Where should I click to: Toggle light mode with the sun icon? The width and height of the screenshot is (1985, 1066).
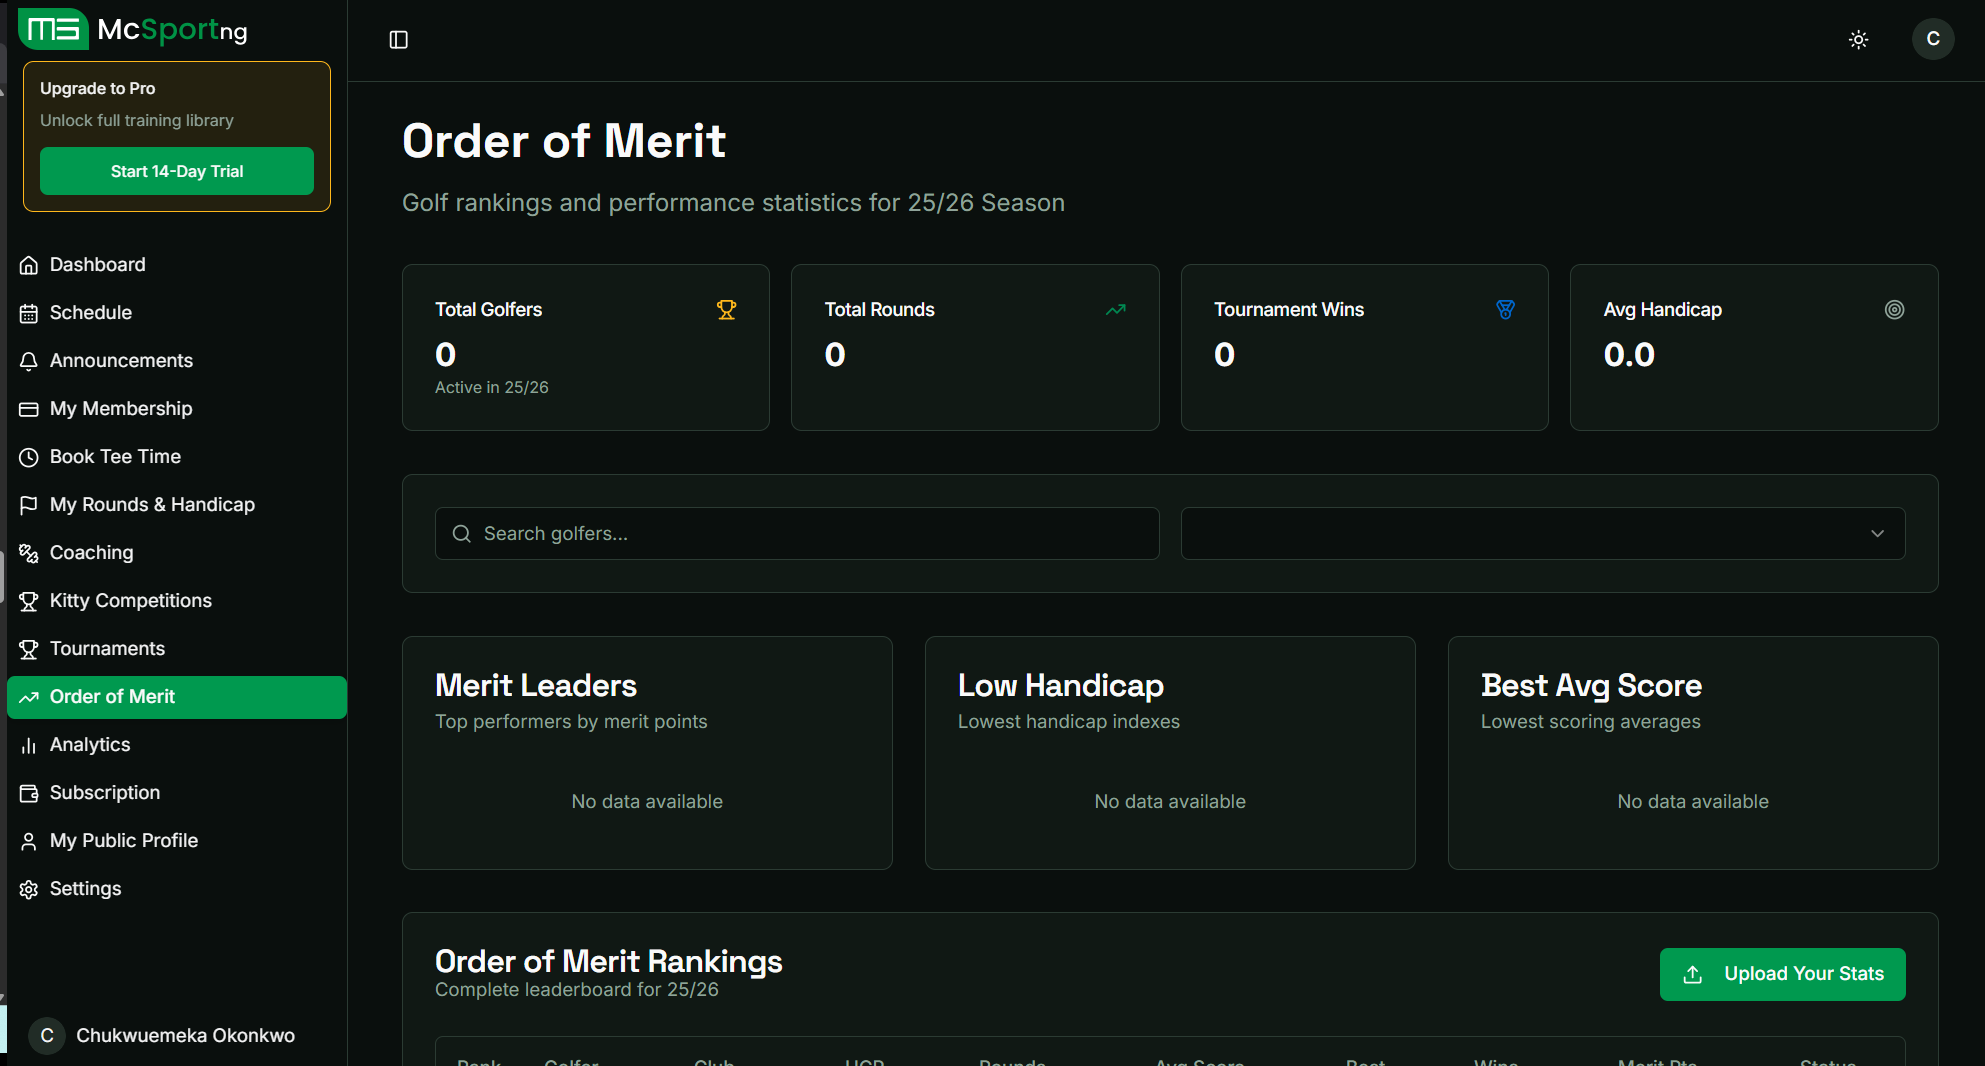(1858, 39)
